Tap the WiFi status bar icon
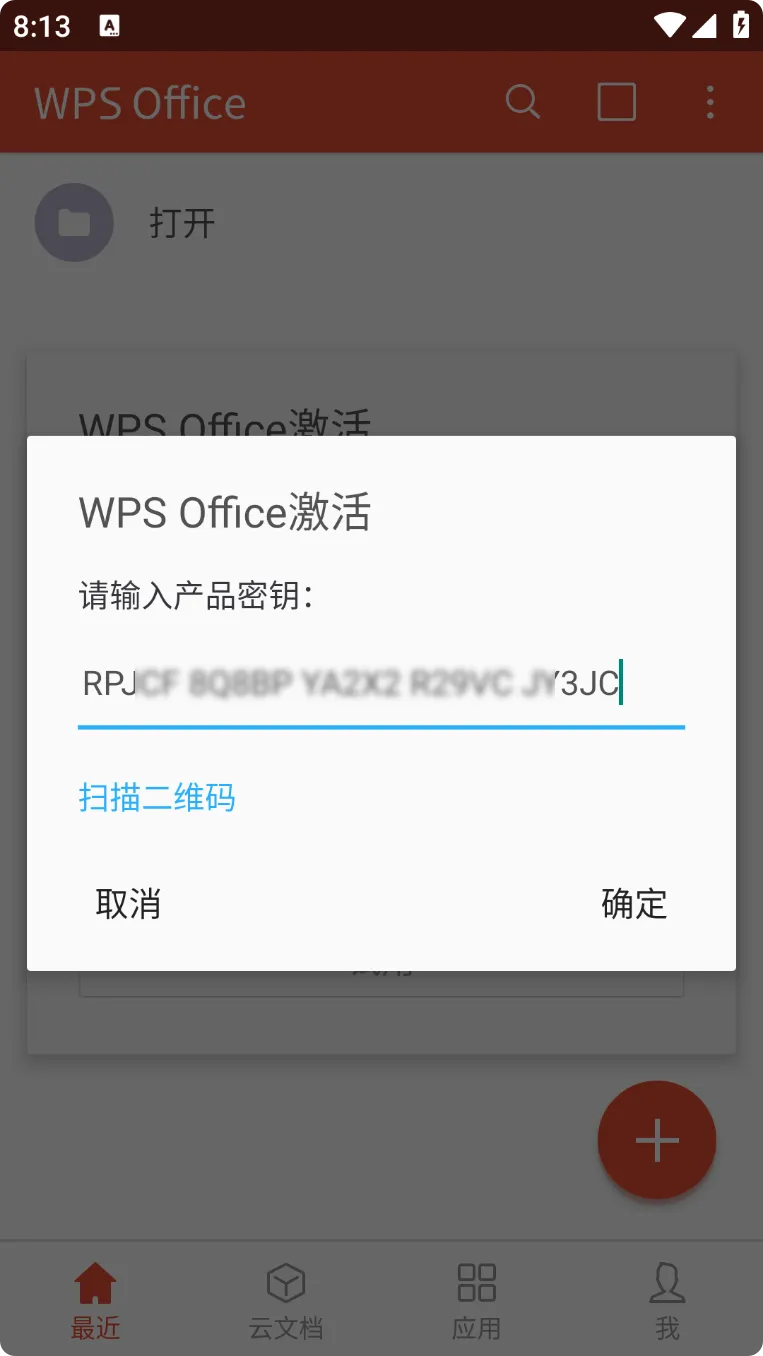The image size is (763, 1356). [x=669, y=25]
